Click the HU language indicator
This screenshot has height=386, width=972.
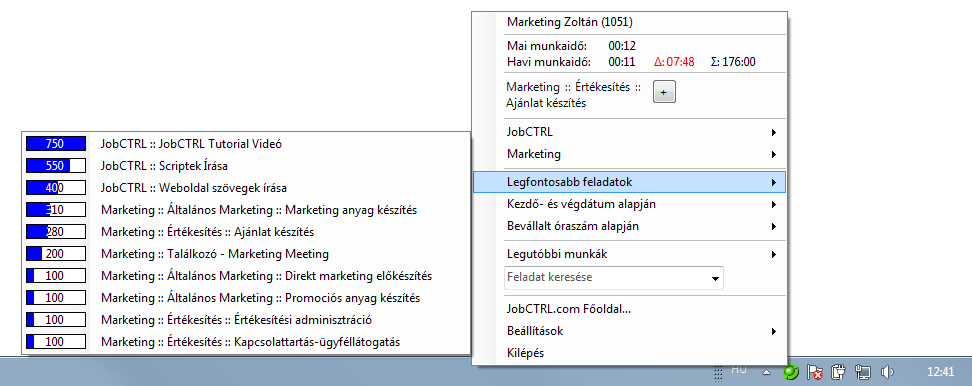click(738, 369)
